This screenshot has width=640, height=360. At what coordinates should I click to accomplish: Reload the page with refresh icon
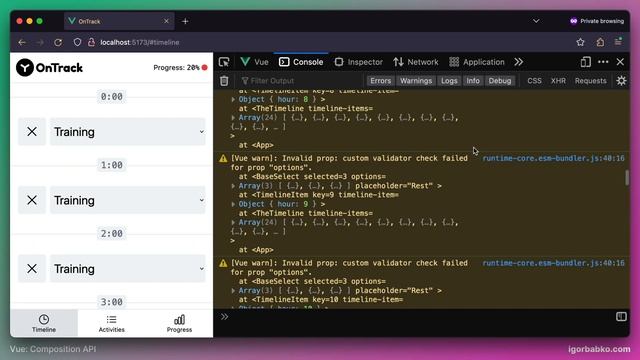[x=58, y=42]
